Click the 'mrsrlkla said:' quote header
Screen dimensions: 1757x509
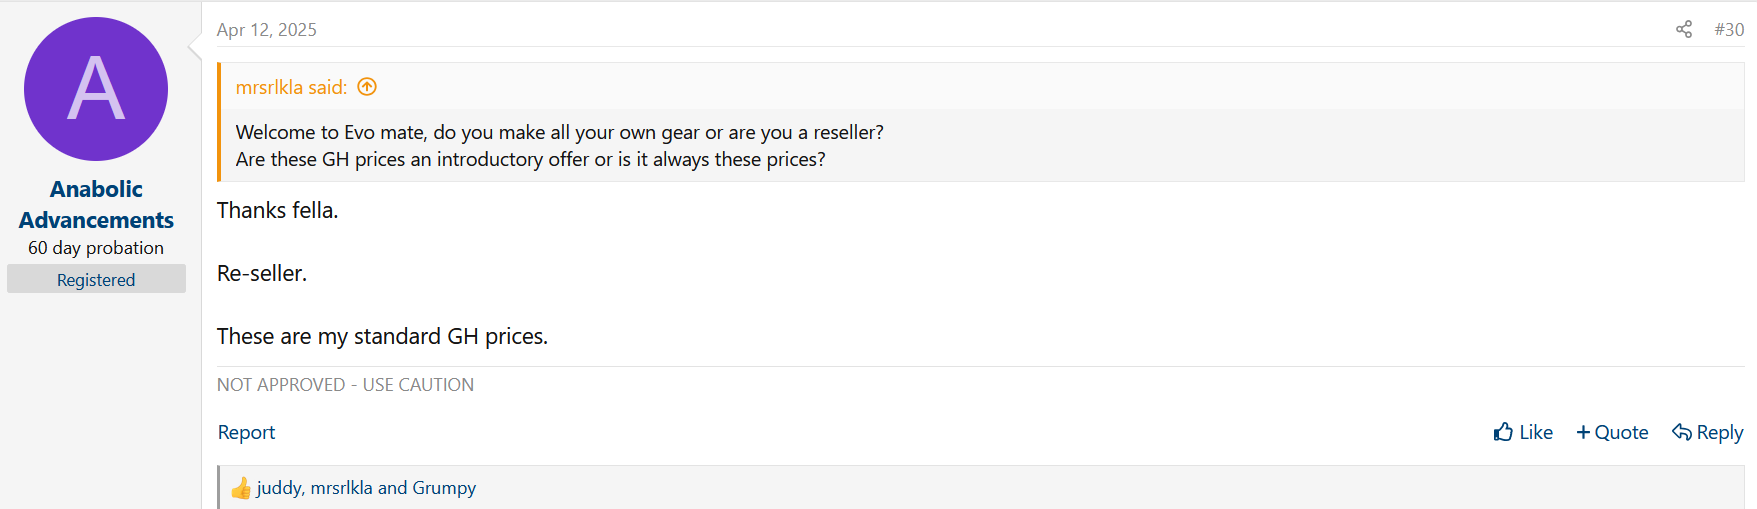point(291,87)
